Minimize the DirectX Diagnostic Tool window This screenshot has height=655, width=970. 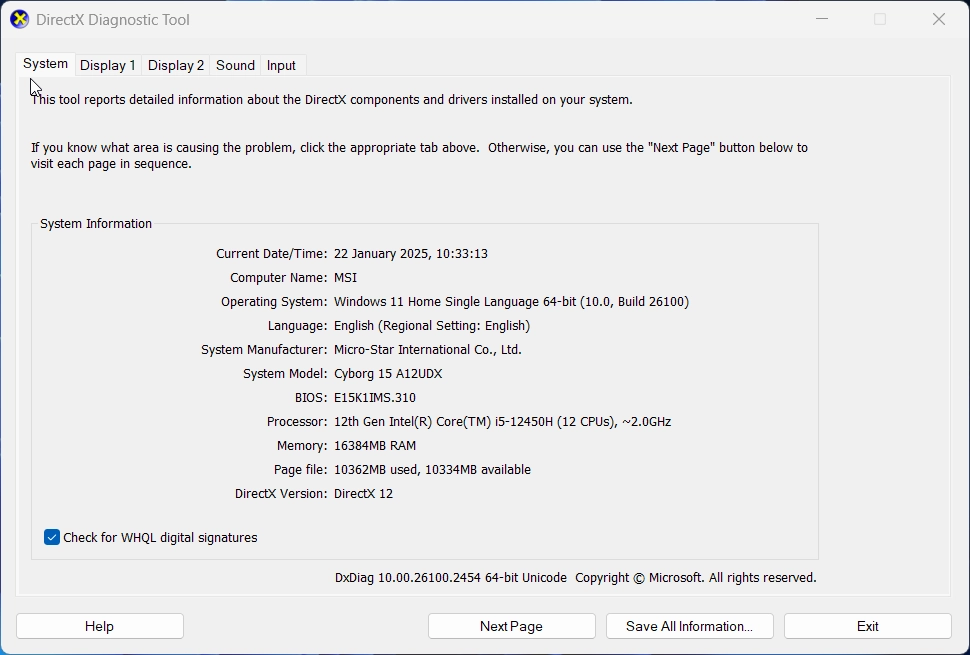tap(822, 19)
